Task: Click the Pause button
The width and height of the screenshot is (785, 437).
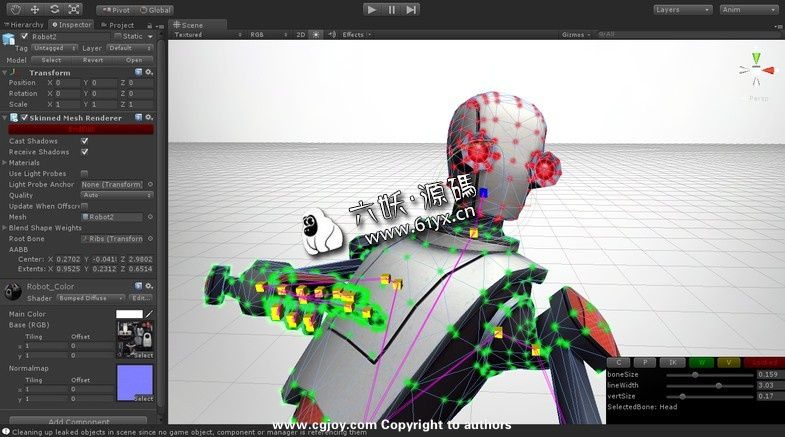Action: tap(391, 9)
